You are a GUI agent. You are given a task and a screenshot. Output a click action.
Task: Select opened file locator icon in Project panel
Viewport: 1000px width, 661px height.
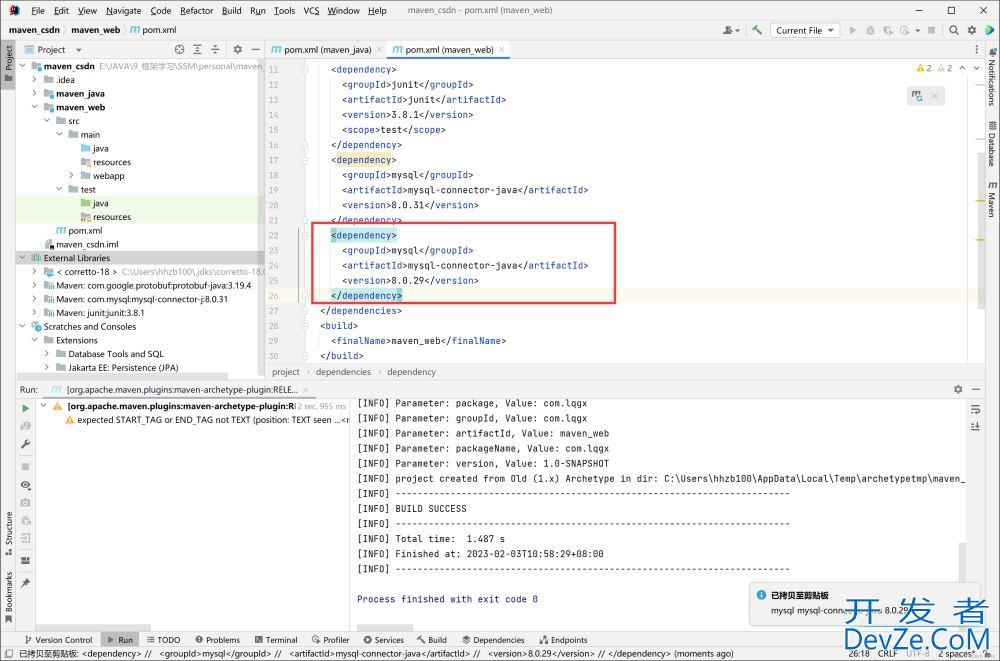click(x=180, y=49)
